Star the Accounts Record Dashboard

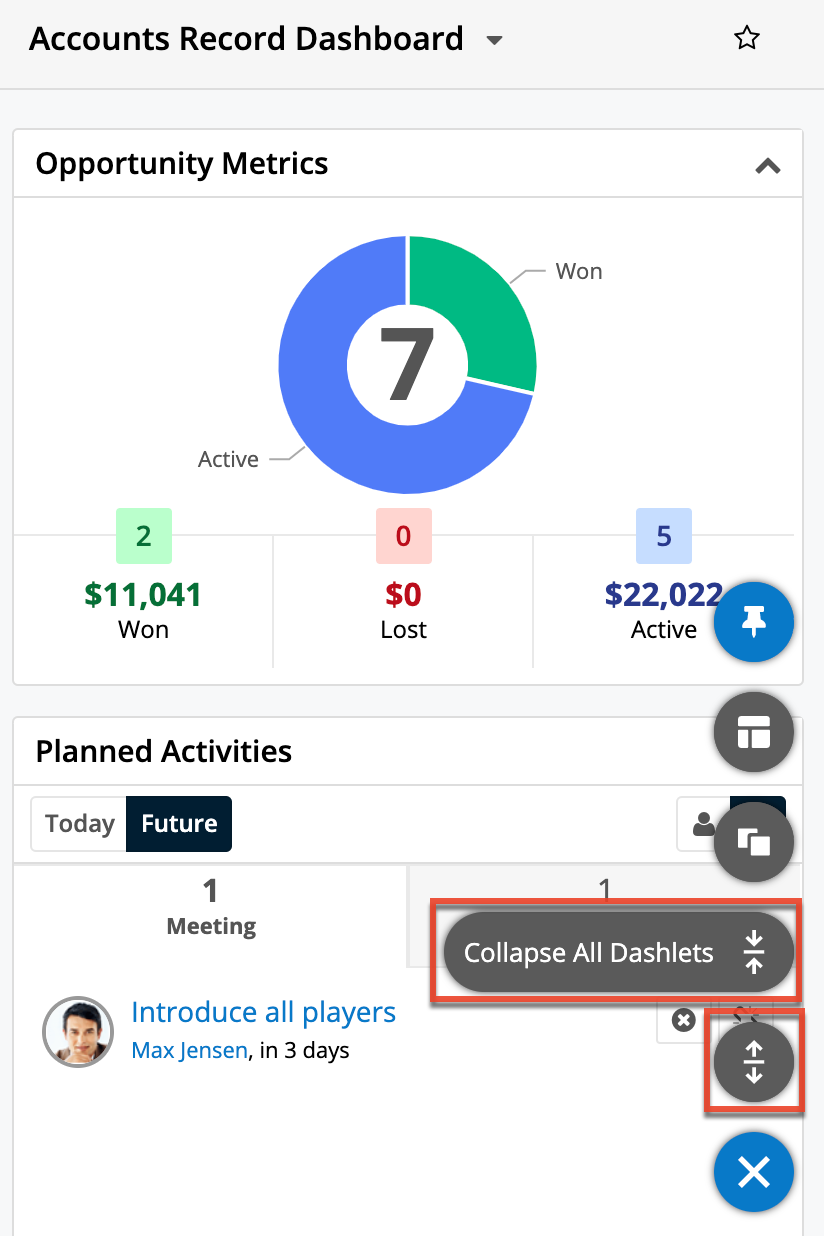tap(746, 37)
